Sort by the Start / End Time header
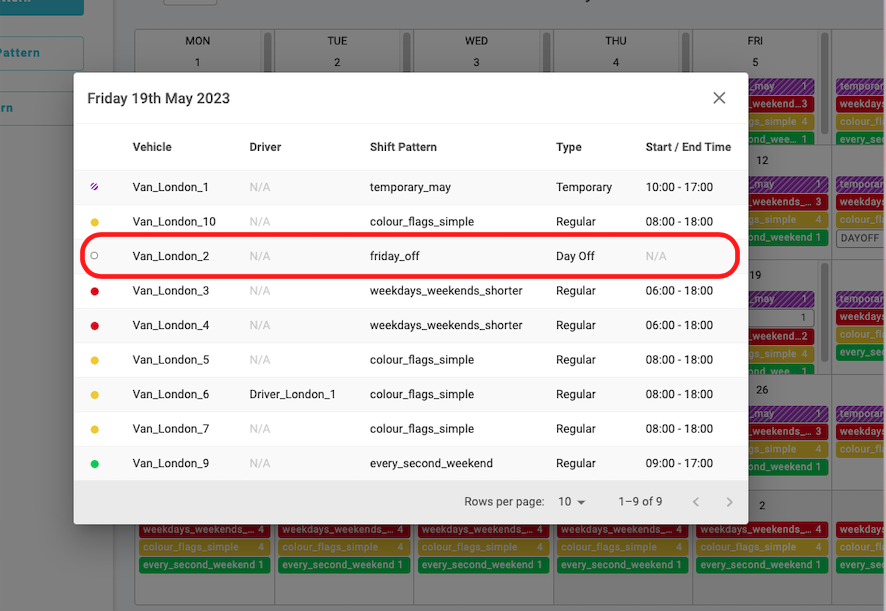The image size is (886, 611). tap(688, 147)
